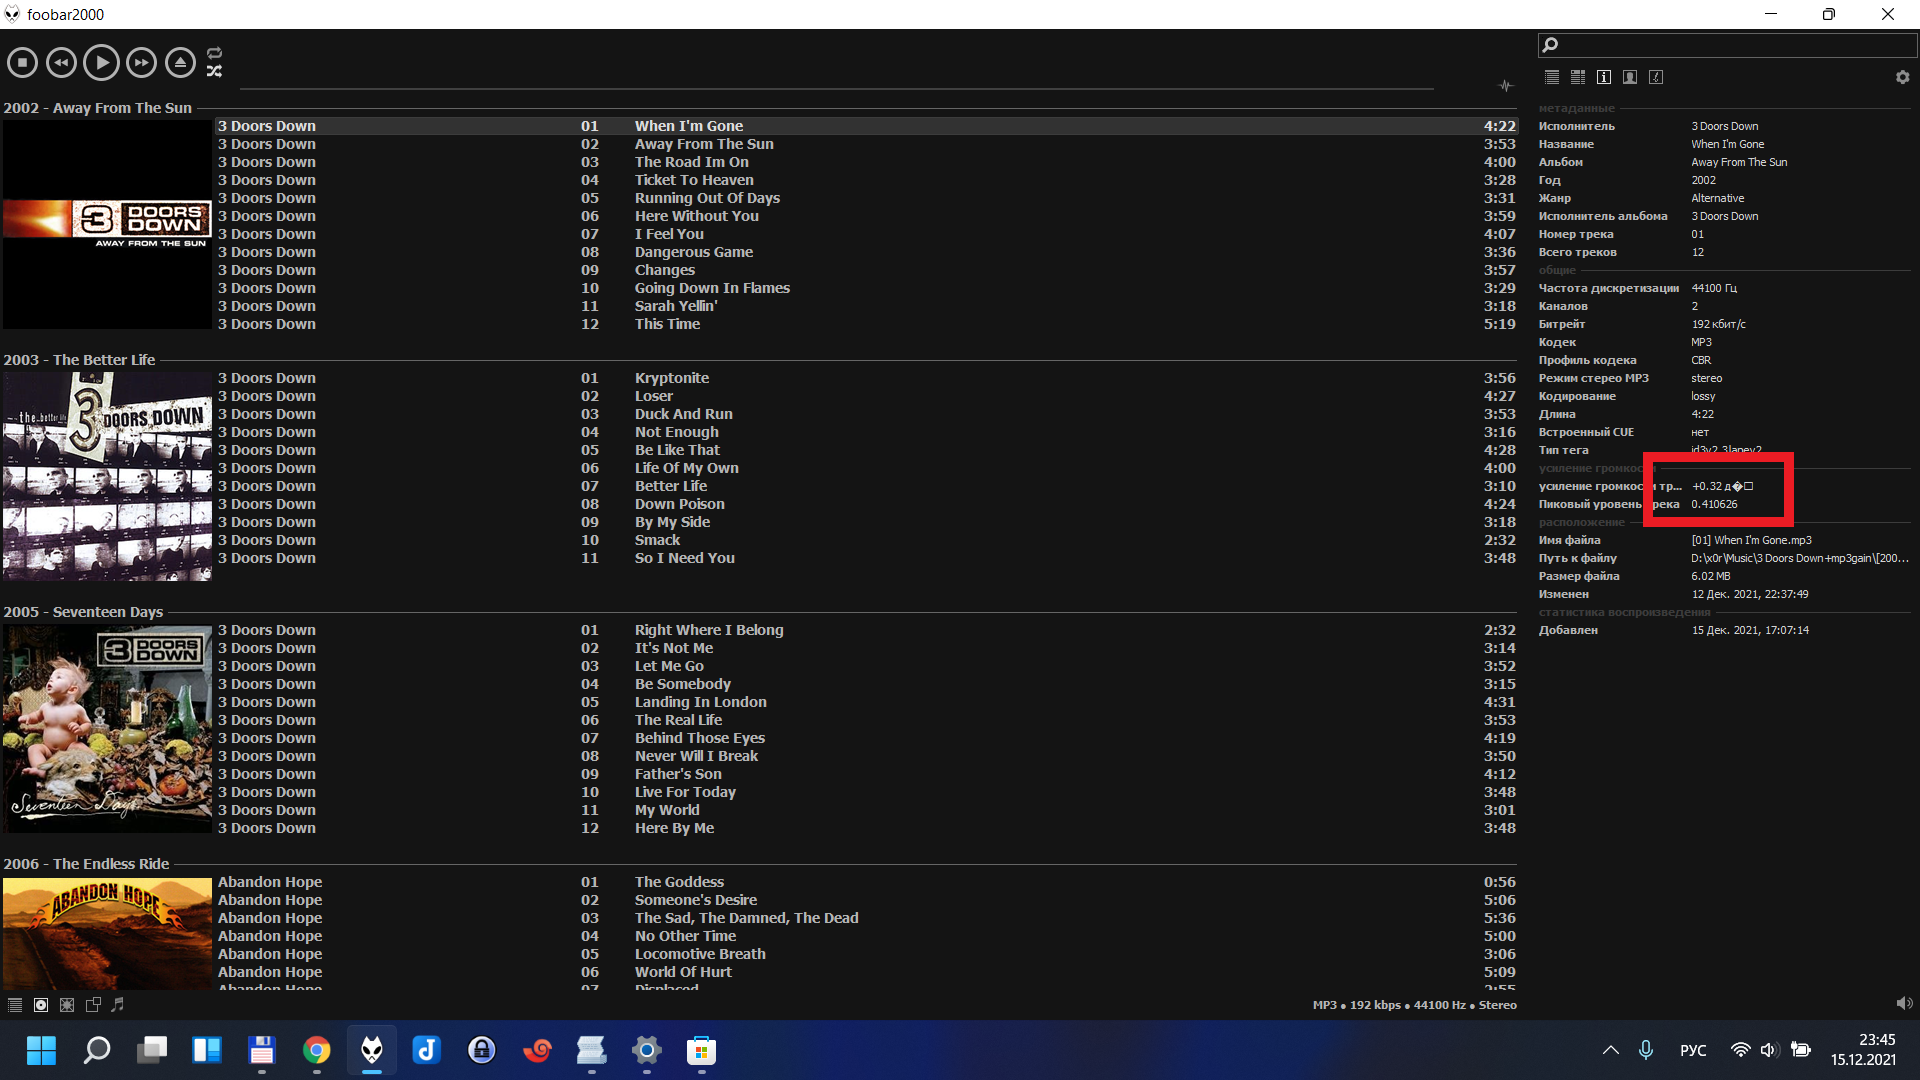Screen dimensions: 1920x1080
Task: Open Google Chrome from the taskbar
Action: tap(317, 1050)
